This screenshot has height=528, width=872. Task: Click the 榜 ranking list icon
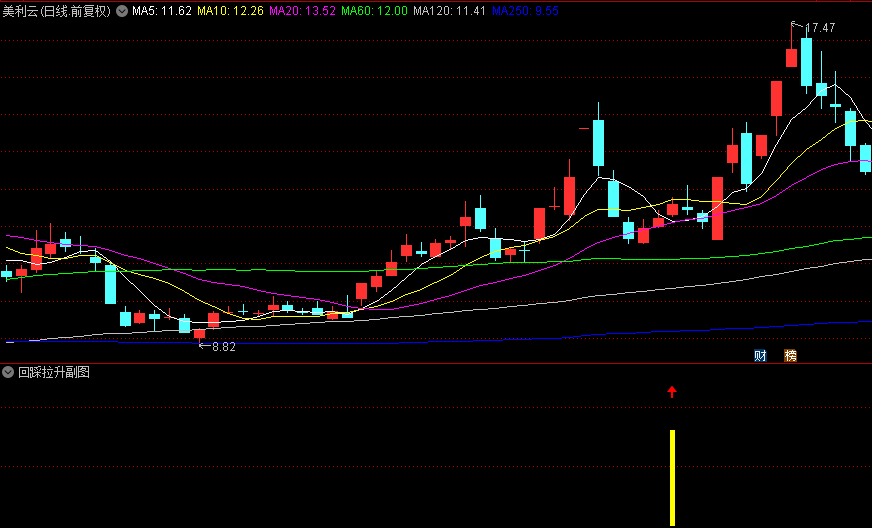coord(790,356)
